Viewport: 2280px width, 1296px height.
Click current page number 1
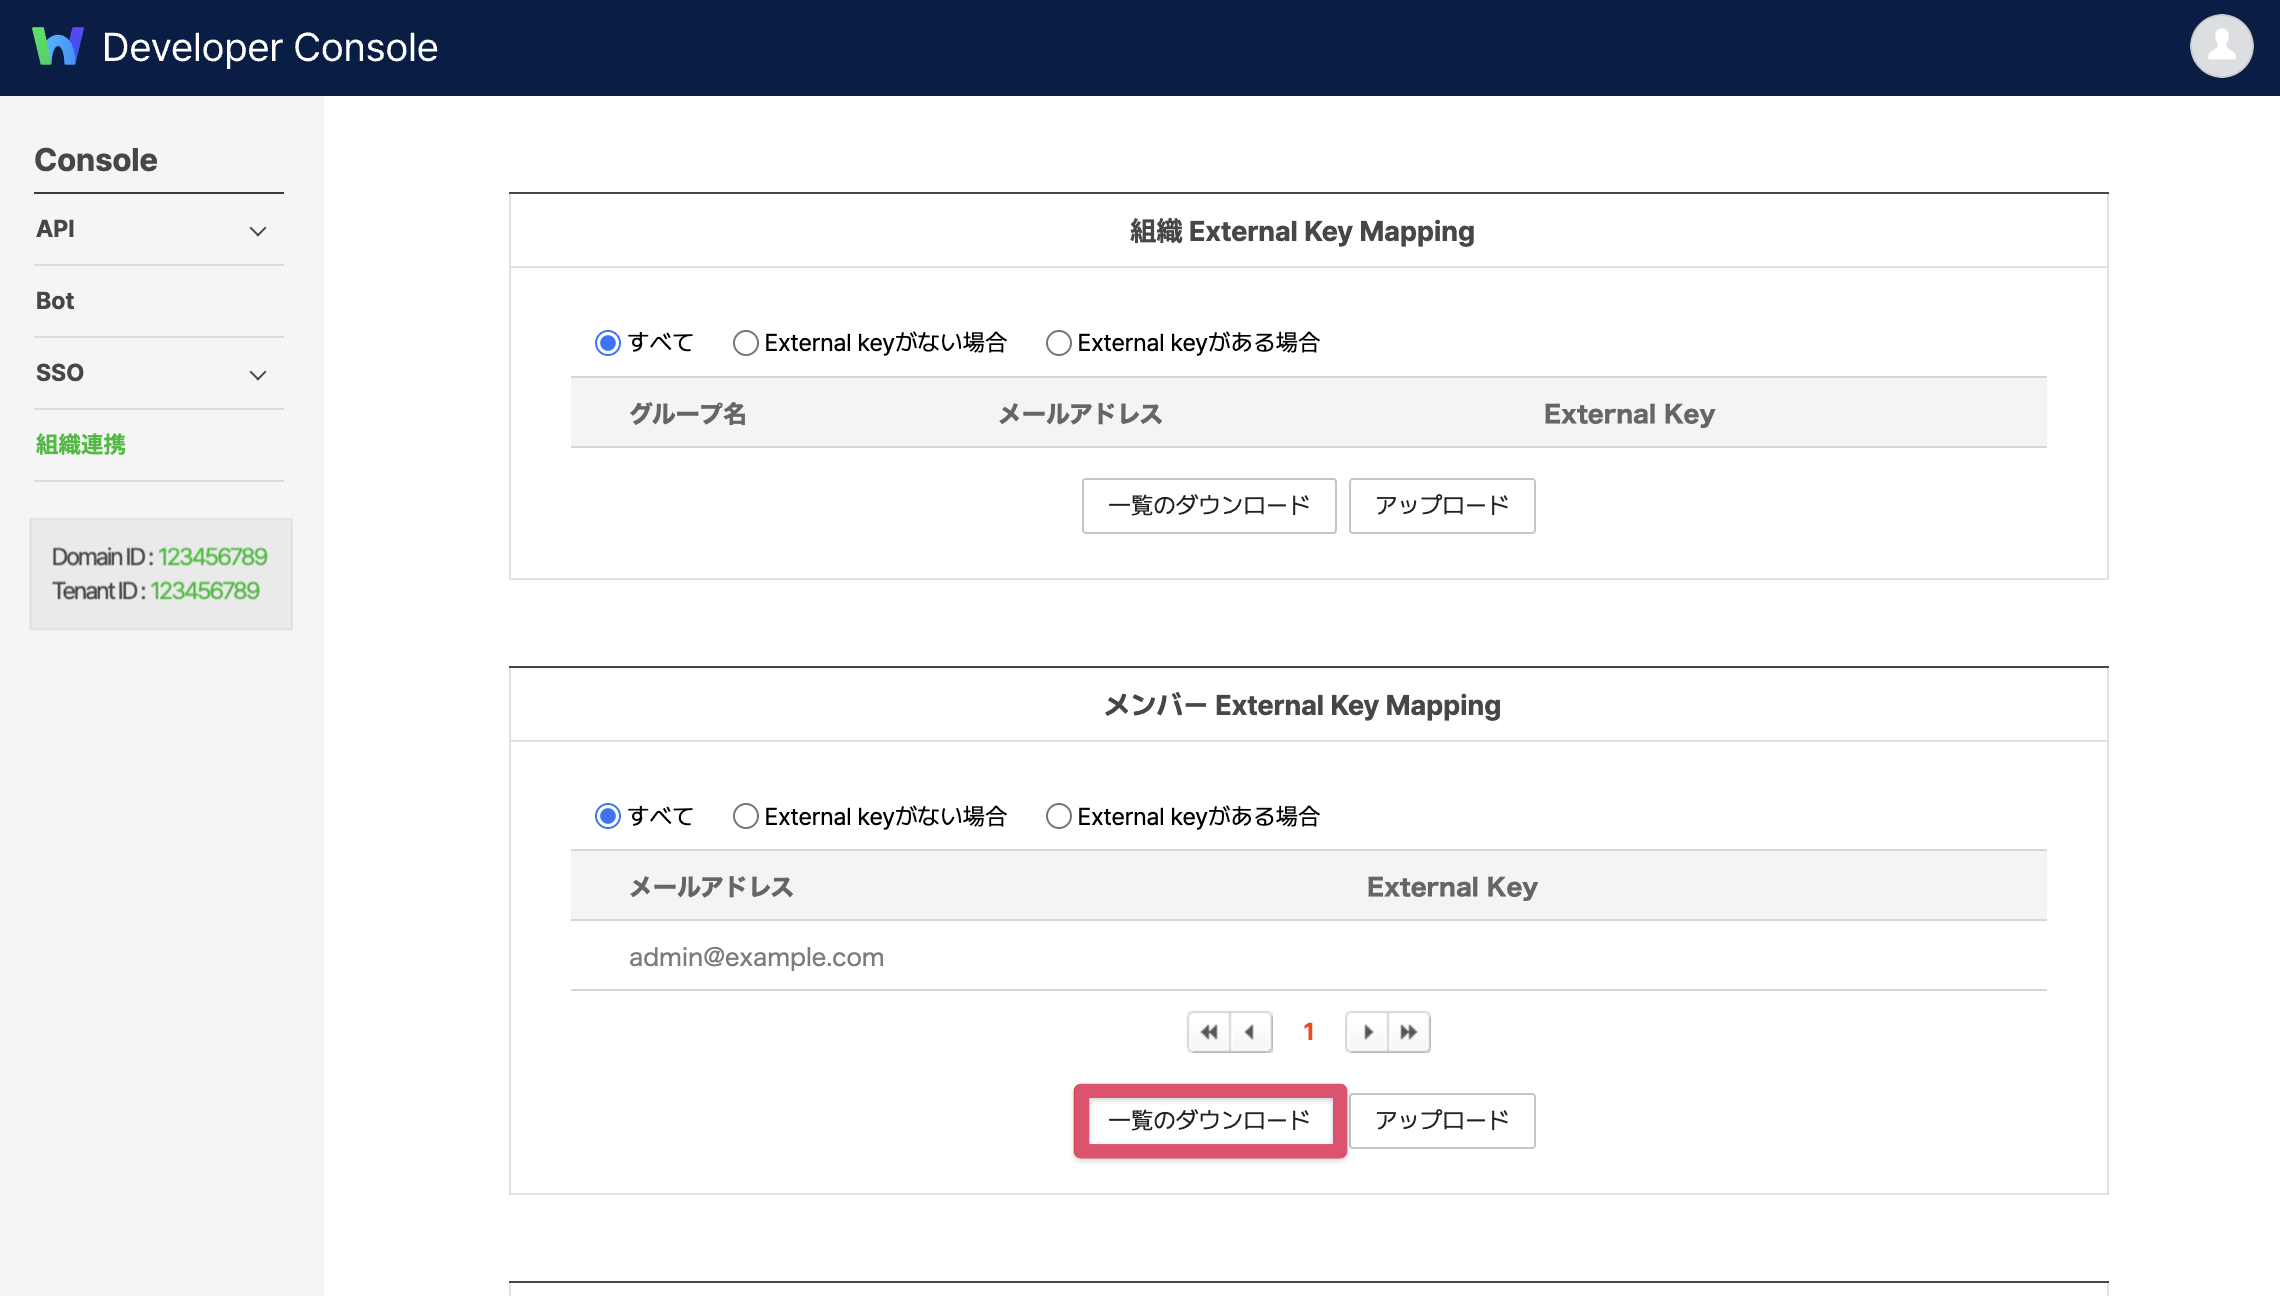click(1308, 1032)
